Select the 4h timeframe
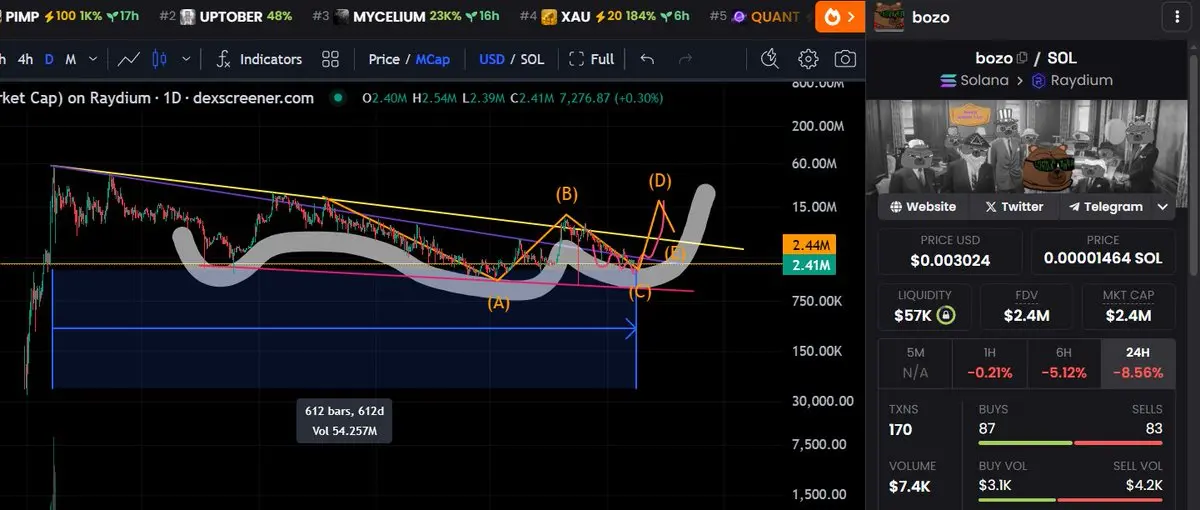The height and width of the screenshot is (510, 1200). click(25, 59)
